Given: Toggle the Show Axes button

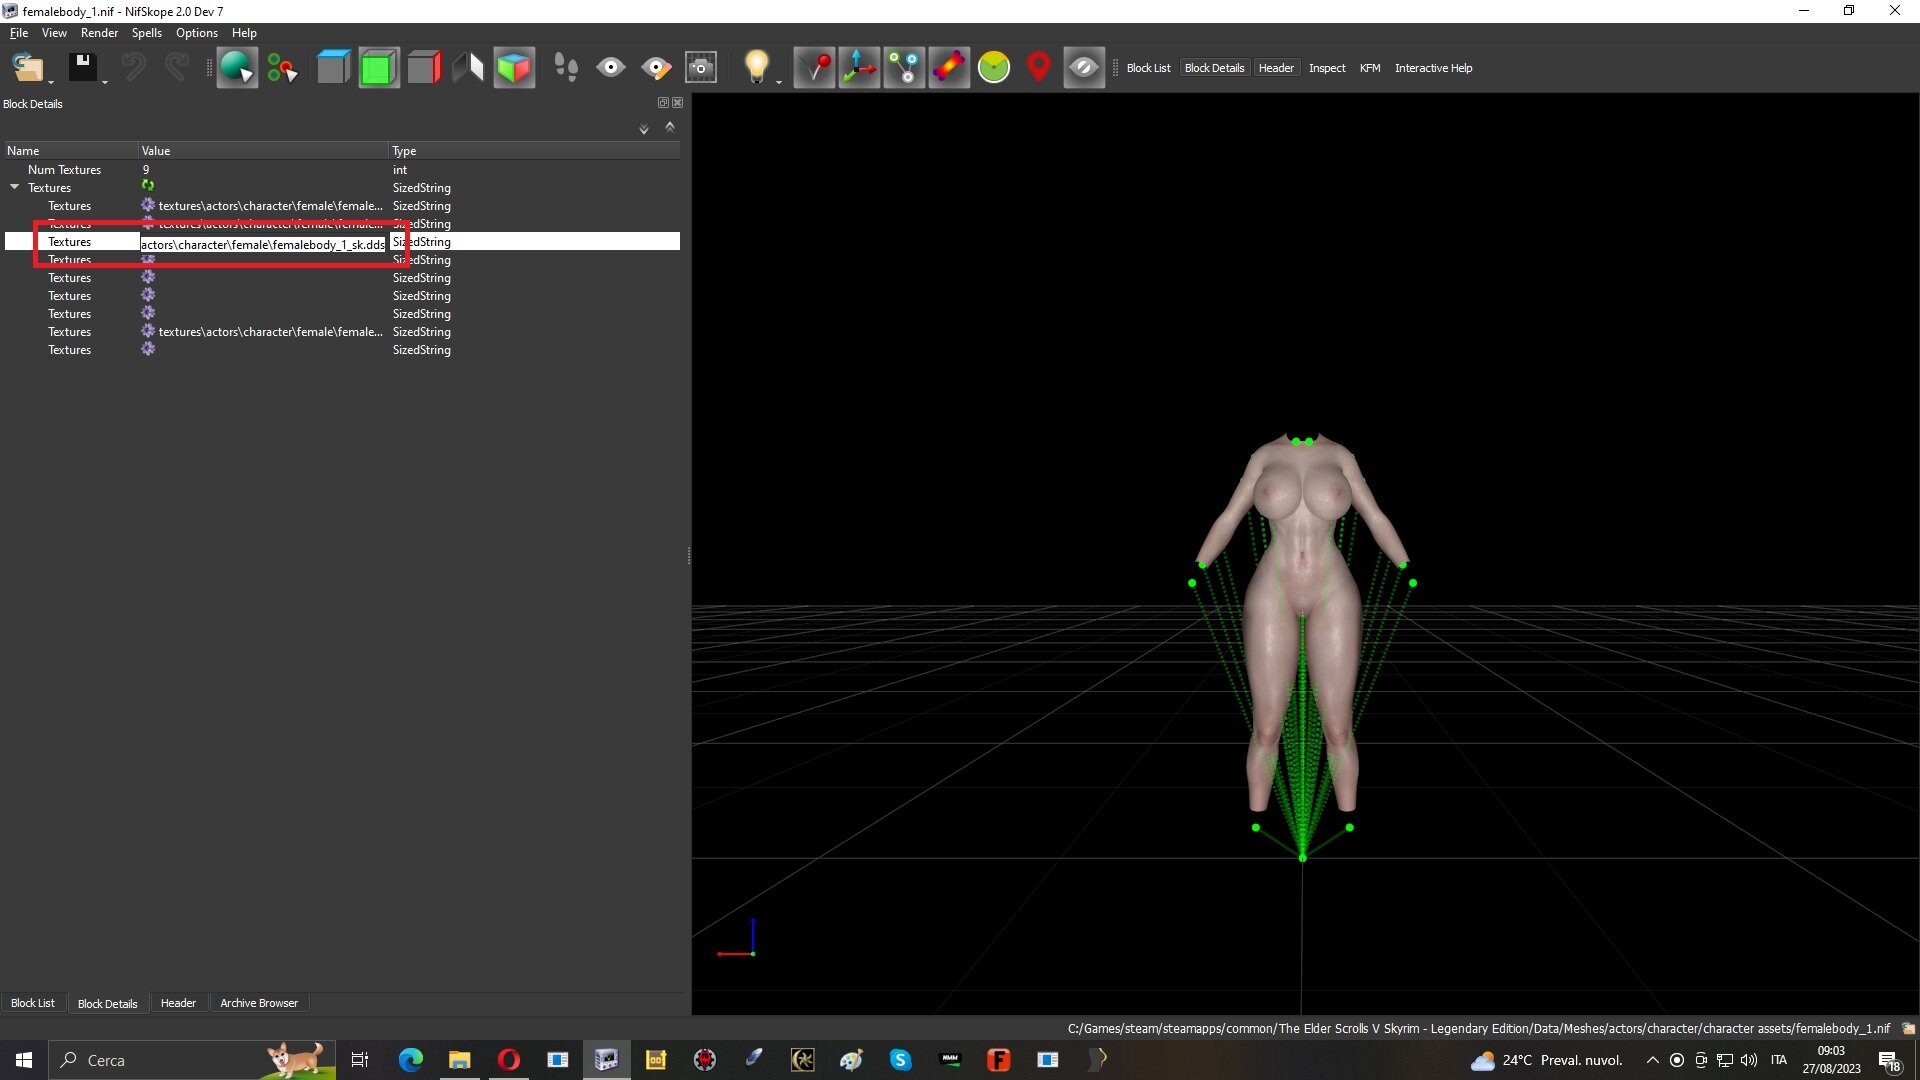Looking at the screenshot, I should click(x=859, y=68).
